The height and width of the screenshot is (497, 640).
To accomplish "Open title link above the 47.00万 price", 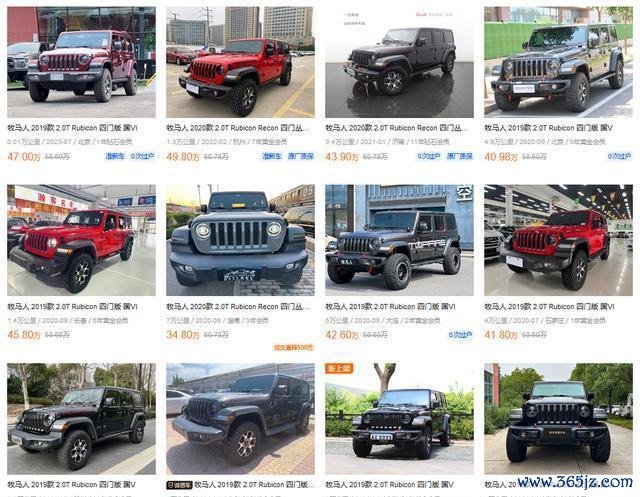I will 72,128.
